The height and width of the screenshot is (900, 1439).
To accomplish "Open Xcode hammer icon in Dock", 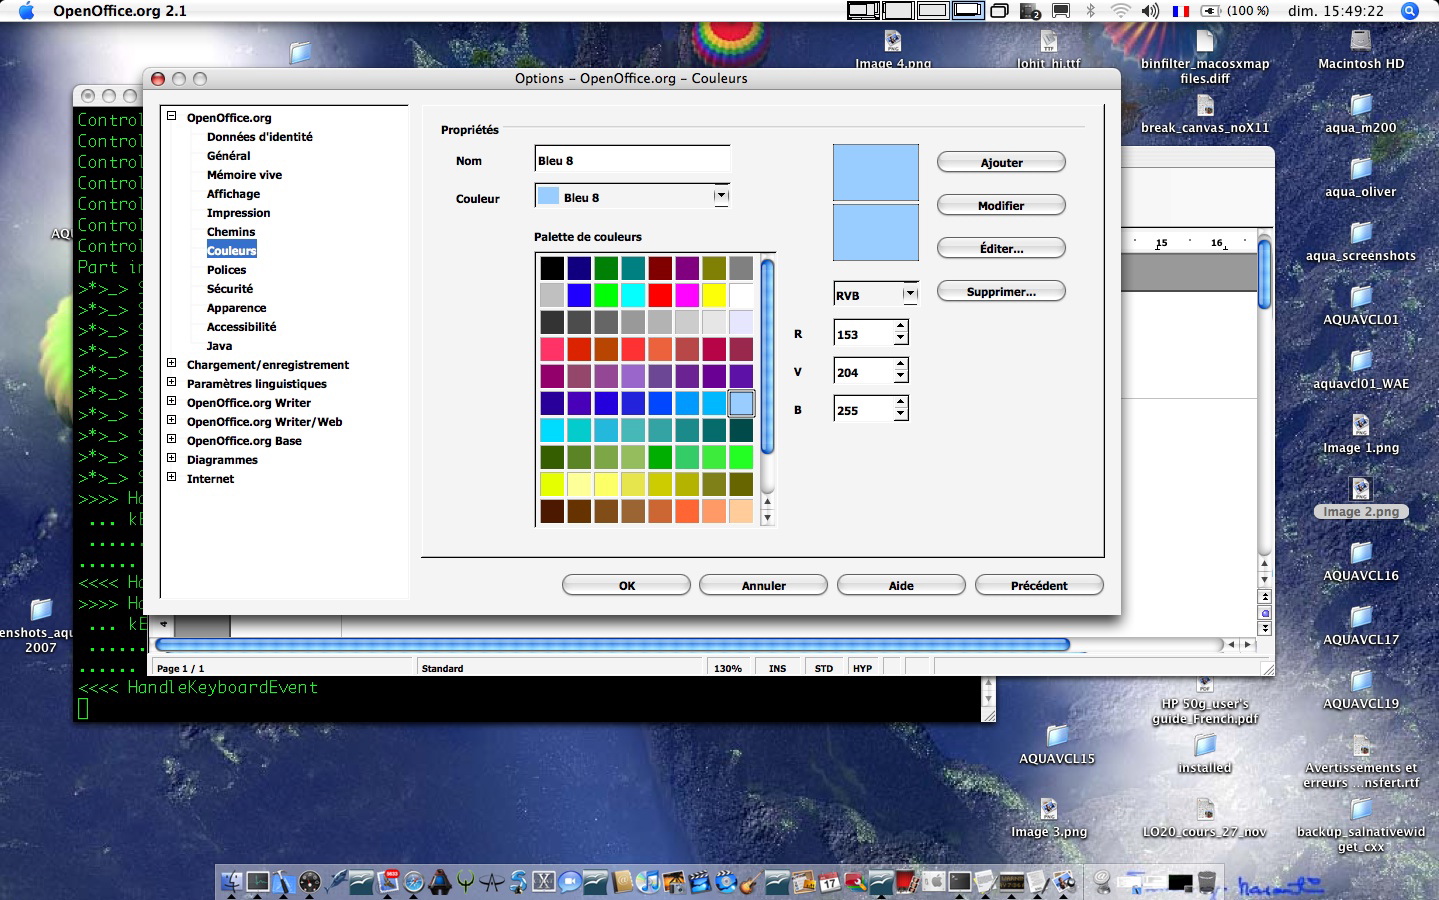I will [x=283, y=882].
